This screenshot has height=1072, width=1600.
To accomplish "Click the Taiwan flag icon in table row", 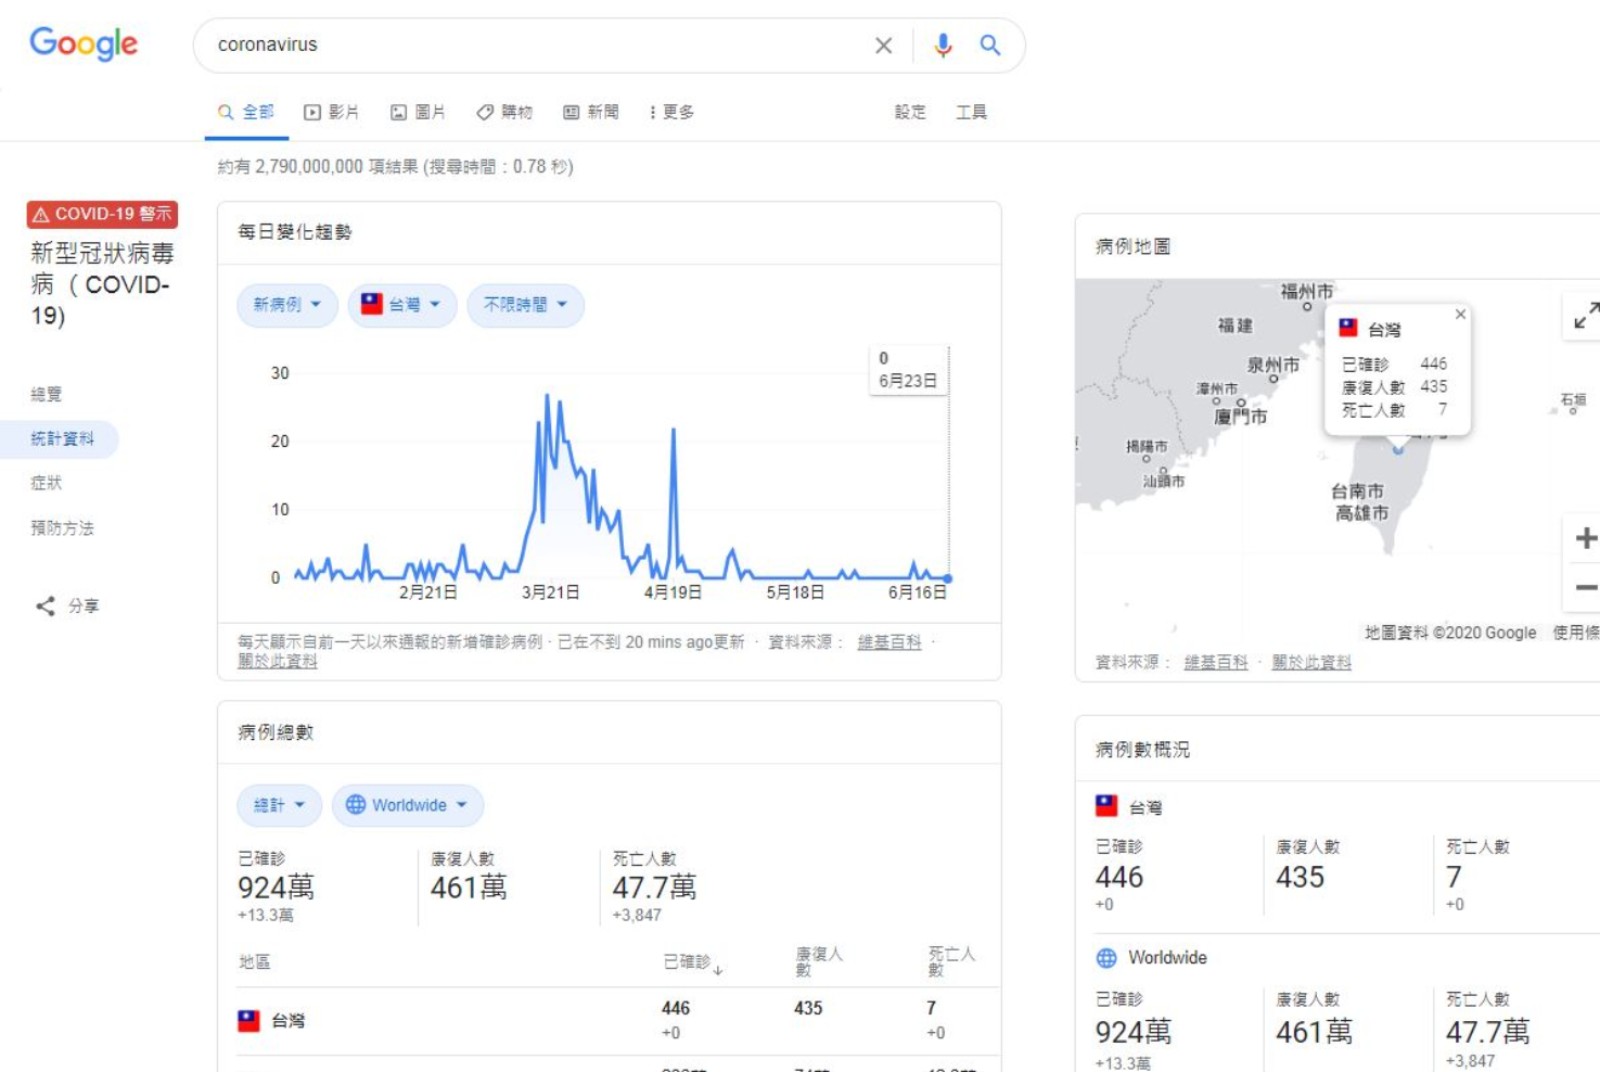I will tap(249, 1020).
